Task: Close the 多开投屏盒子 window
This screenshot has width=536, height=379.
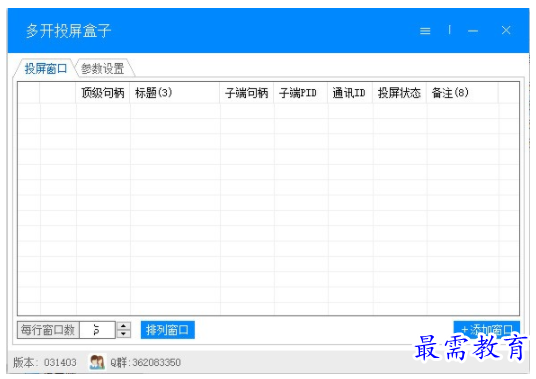Action: (x=506, y=30)
